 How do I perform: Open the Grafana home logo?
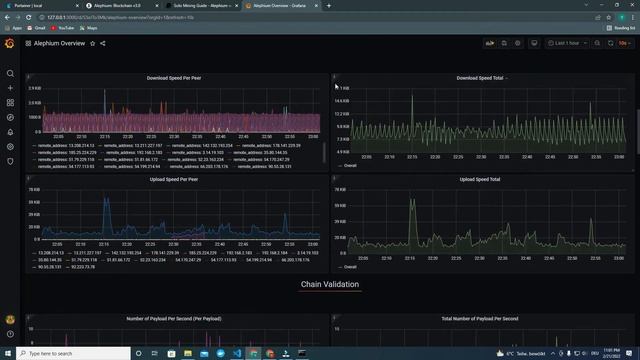9,43
